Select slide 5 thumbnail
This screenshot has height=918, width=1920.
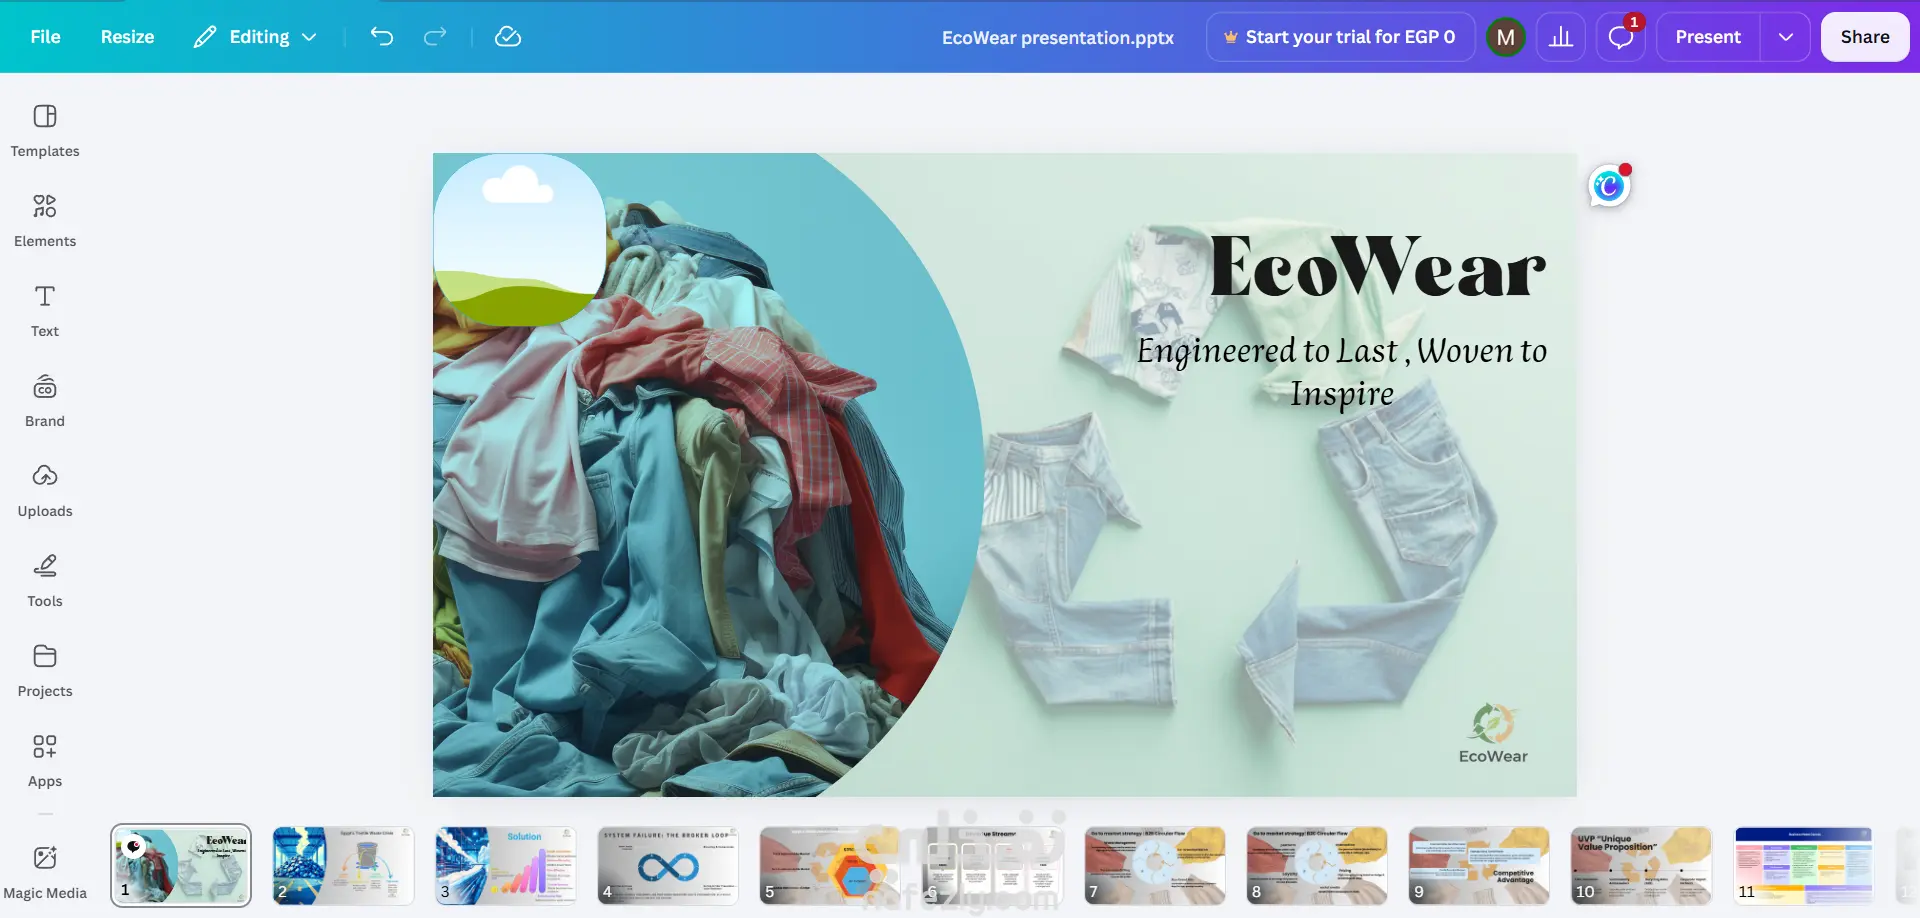tap(829, 866)
